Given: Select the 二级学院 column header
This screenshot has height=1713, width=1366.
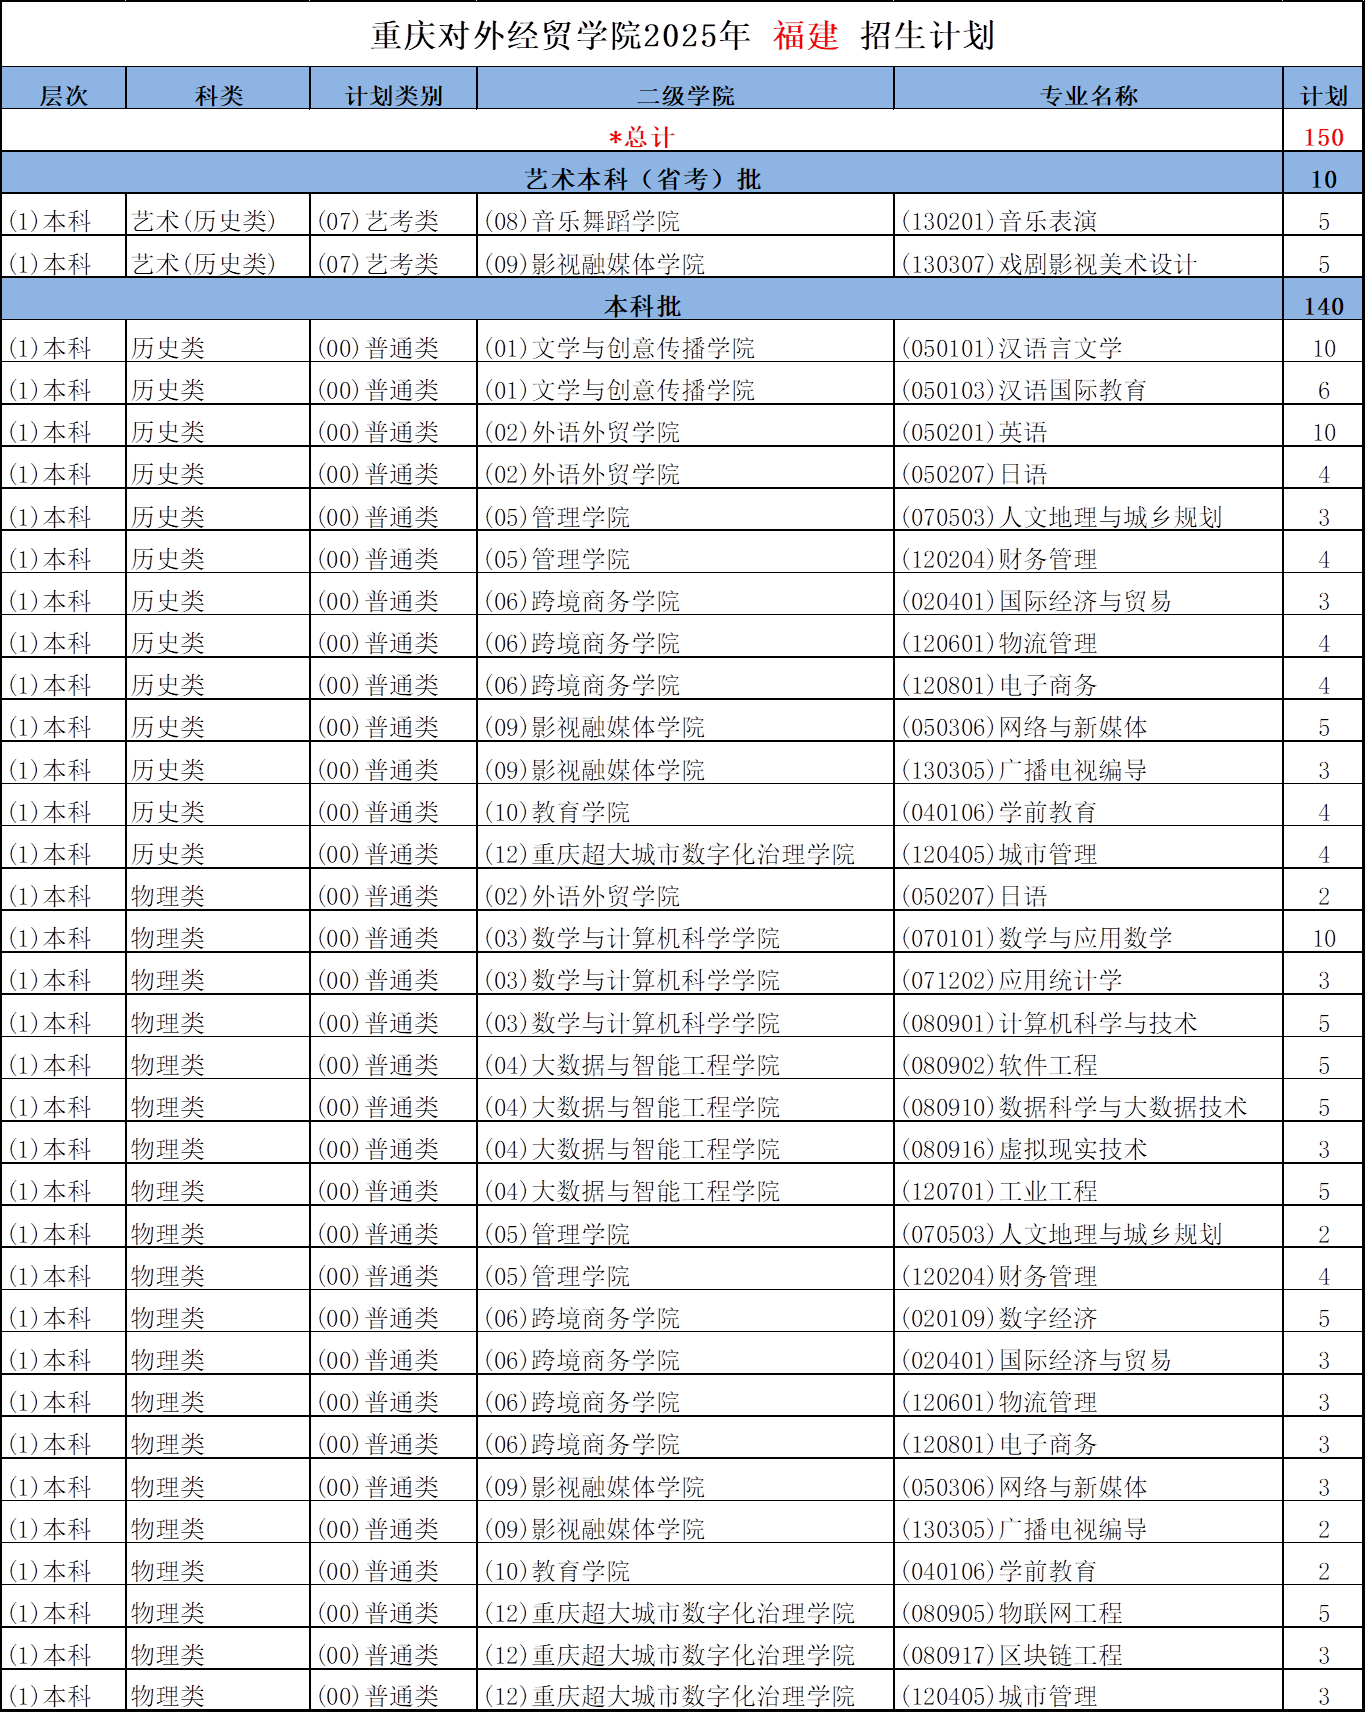Looking at the screenshot, I should point(686,95).
